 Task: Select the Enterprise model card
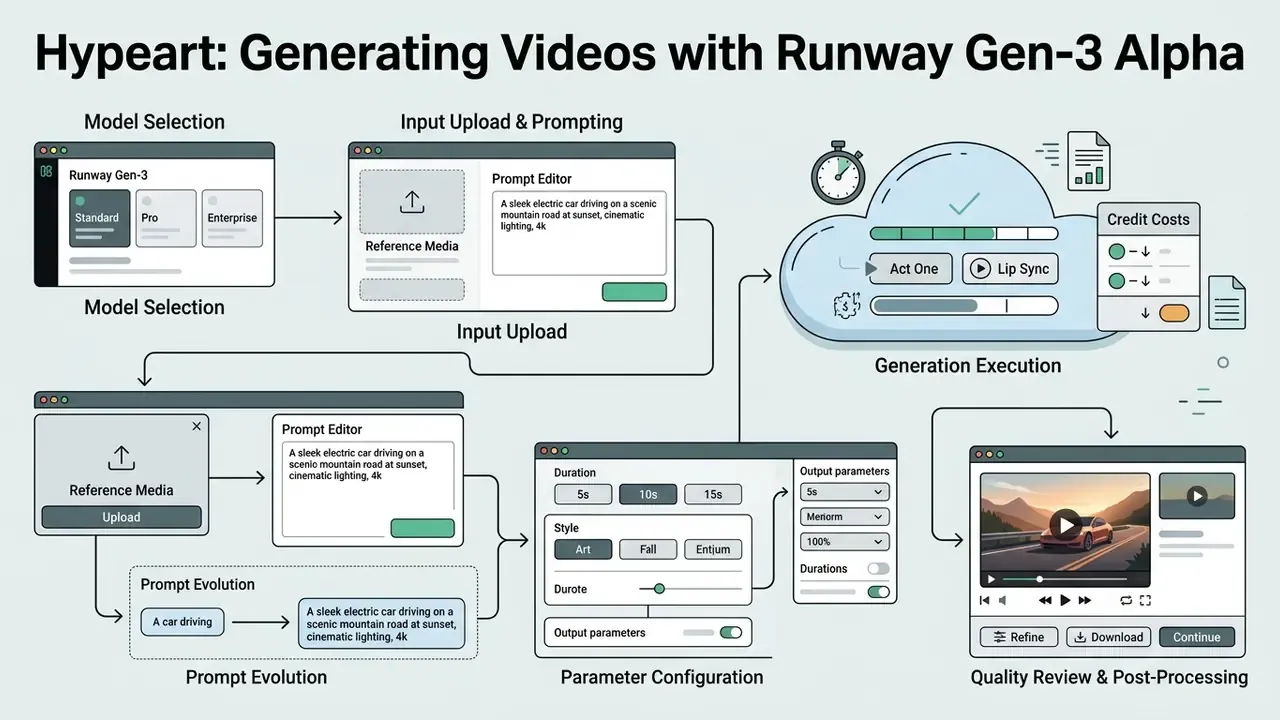point(232,218)
